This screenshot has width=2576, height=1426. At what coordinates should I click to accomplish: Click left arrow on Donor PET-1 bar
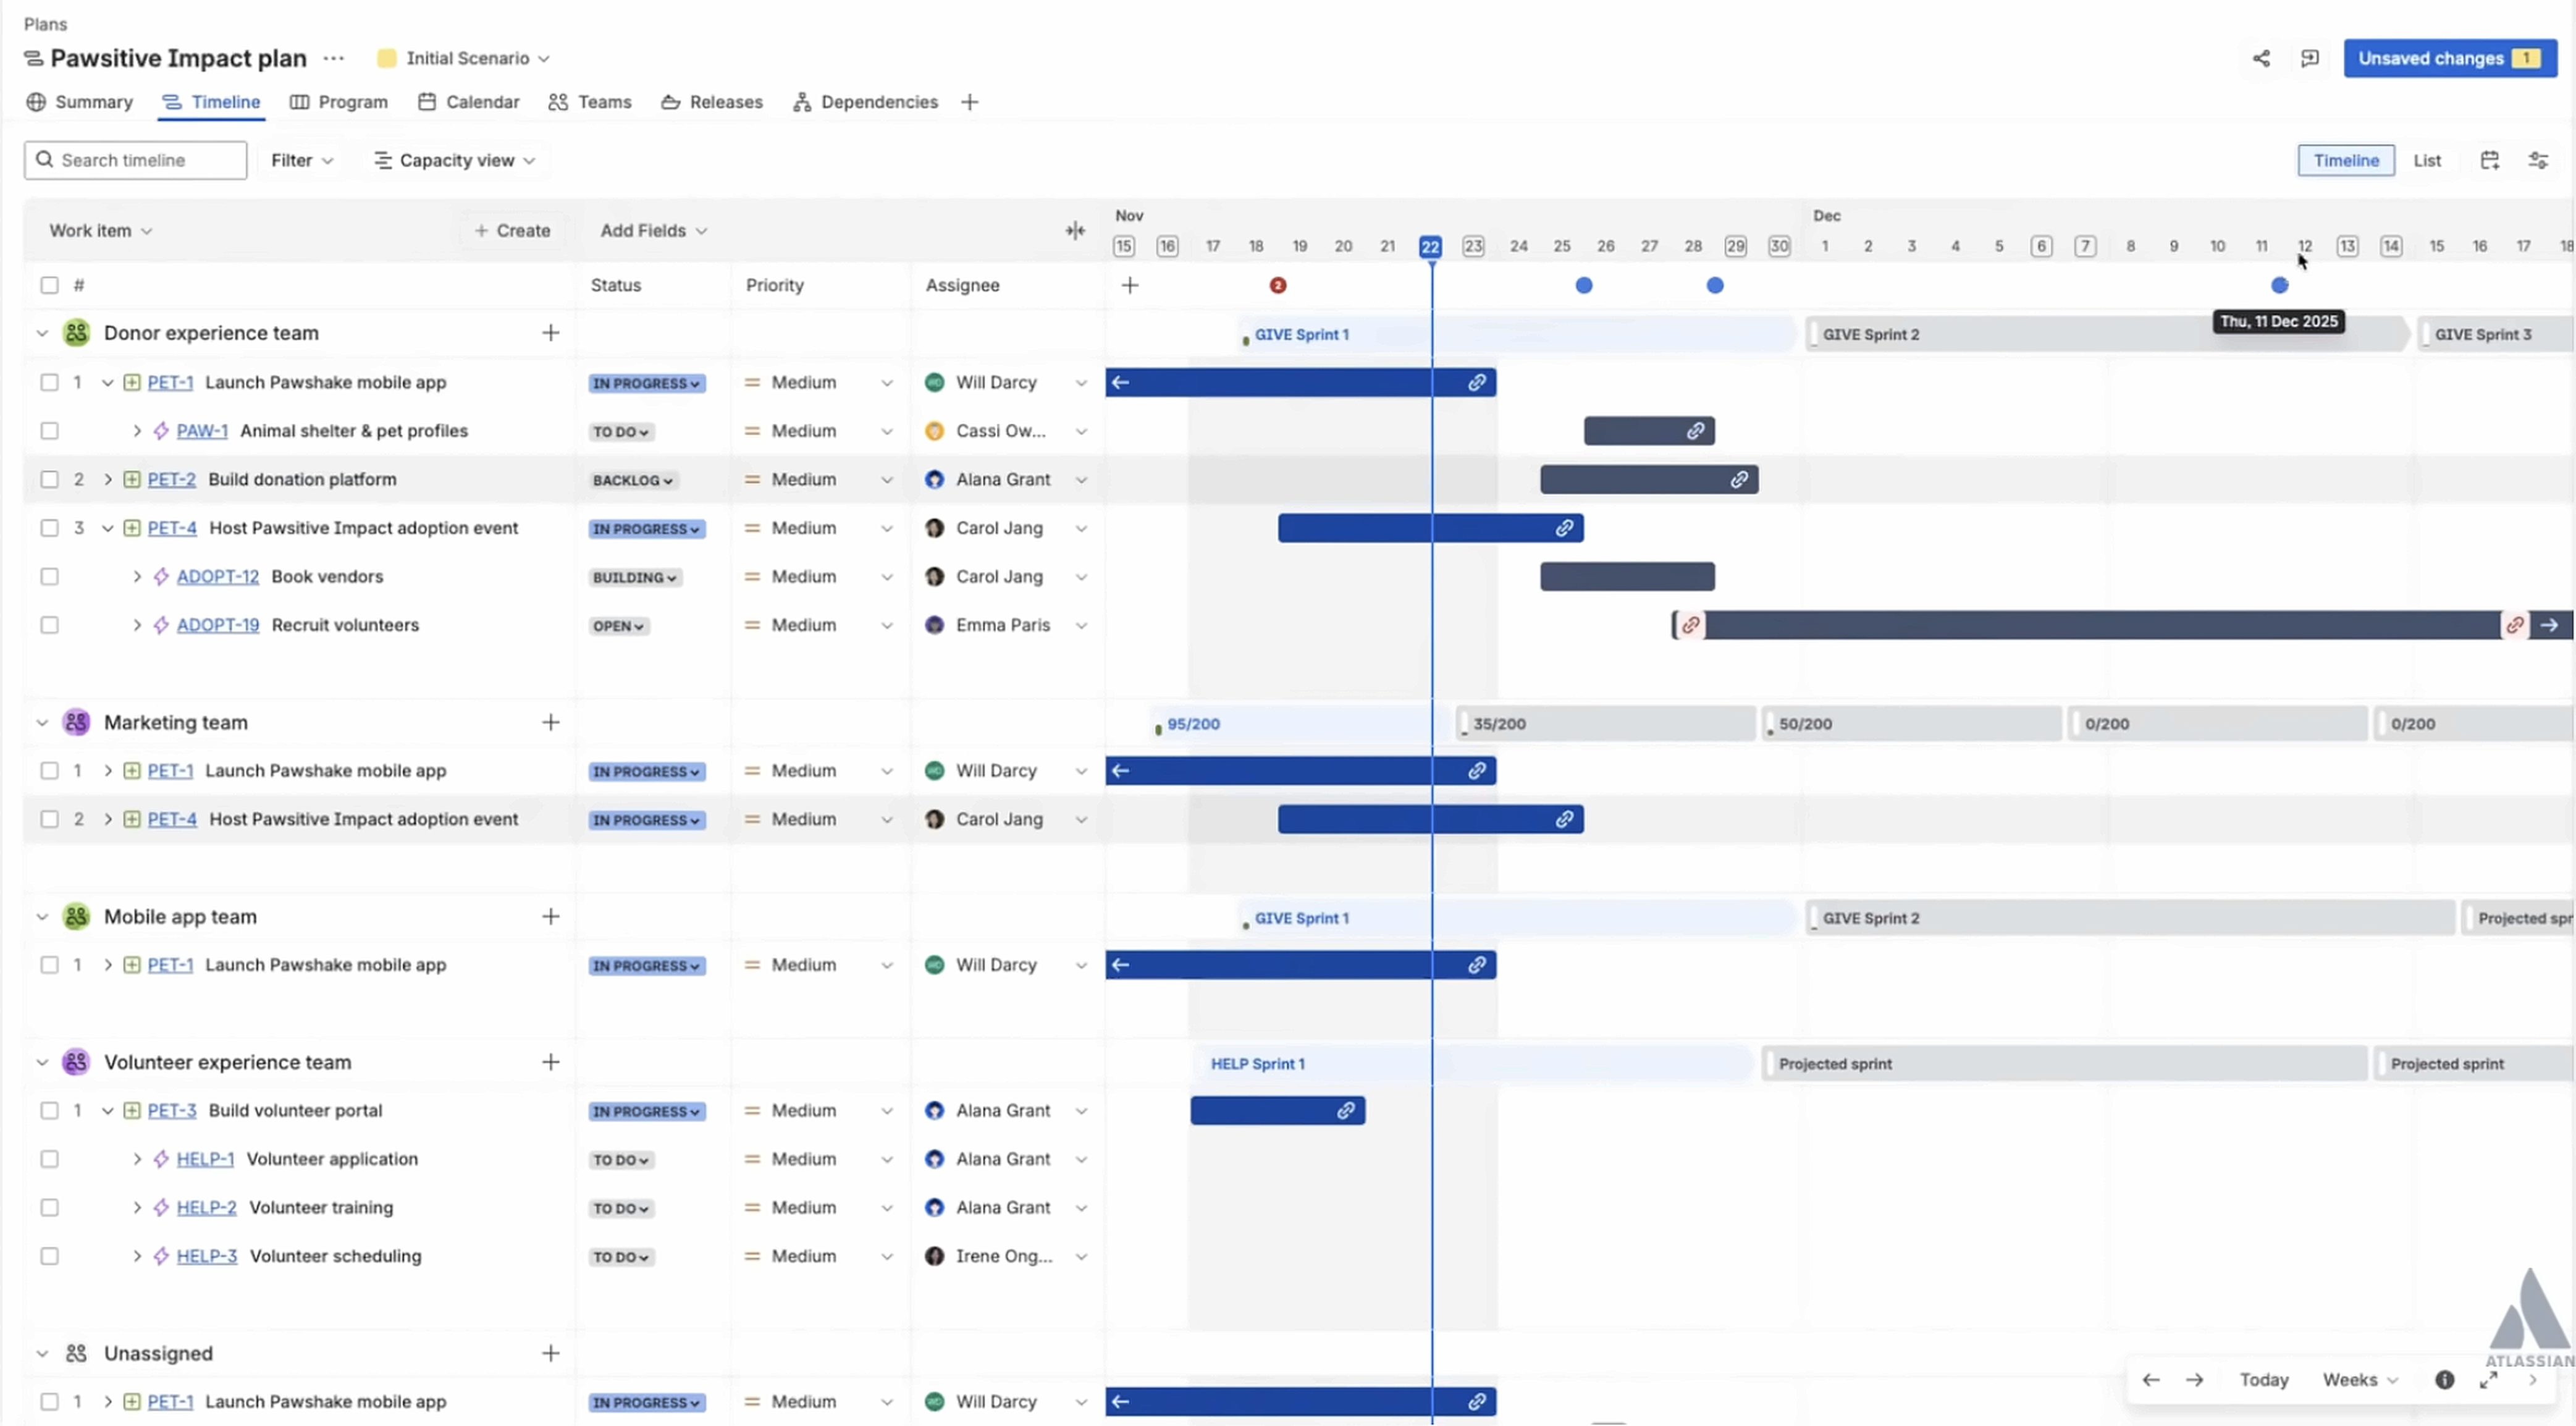pos(1121,382)
